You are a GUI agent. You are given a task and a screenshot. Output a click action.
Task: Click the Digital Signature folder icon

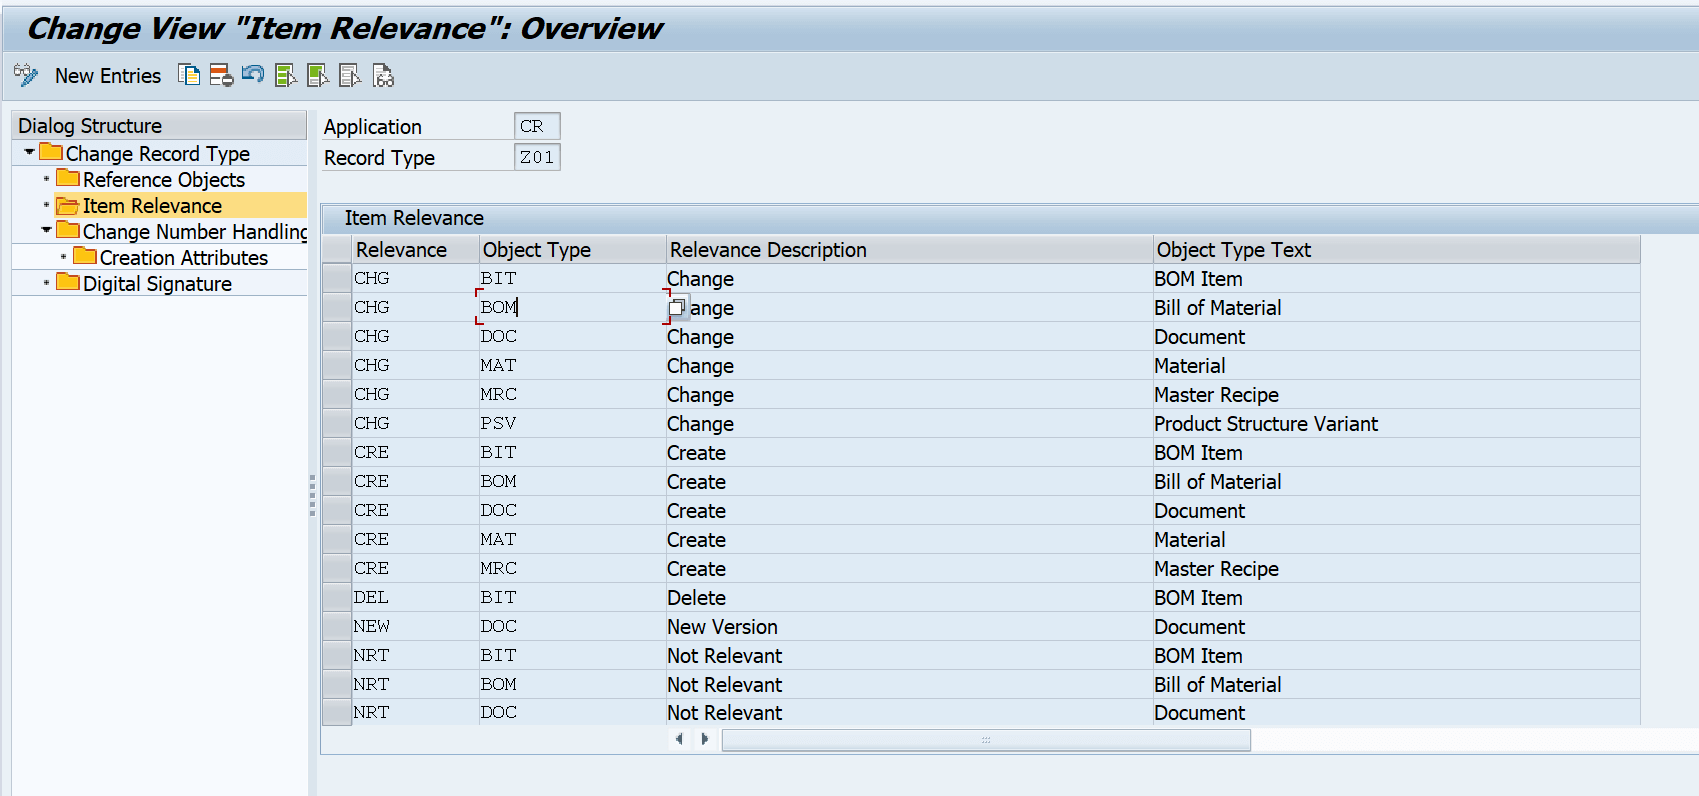(x=68, y=282)
